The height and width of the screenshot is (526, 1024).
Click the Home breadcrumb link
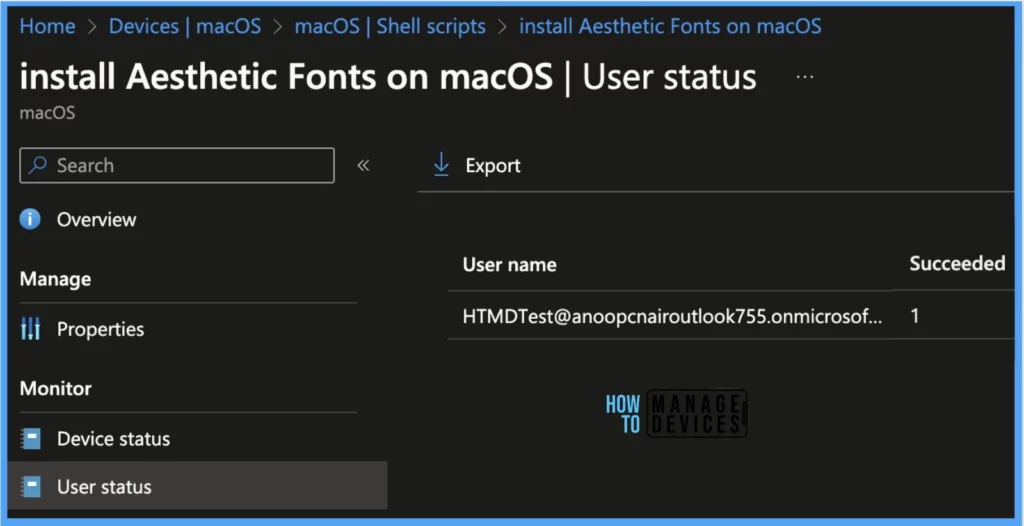[47, 26]
